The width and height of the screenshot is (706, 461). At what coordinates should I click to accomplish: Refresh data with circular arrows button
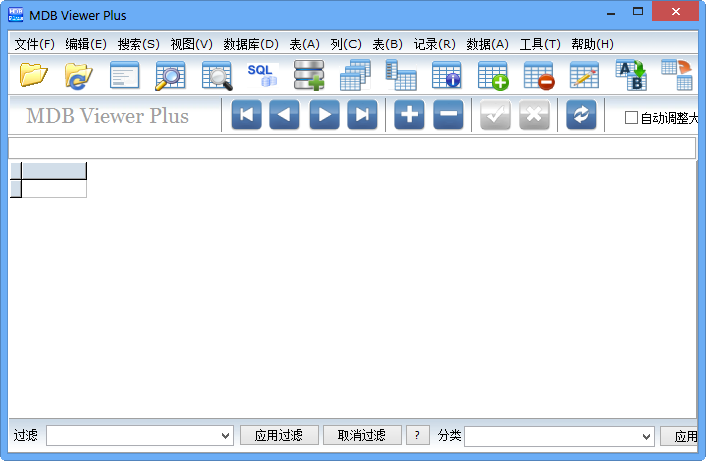(x=581, y=115)
